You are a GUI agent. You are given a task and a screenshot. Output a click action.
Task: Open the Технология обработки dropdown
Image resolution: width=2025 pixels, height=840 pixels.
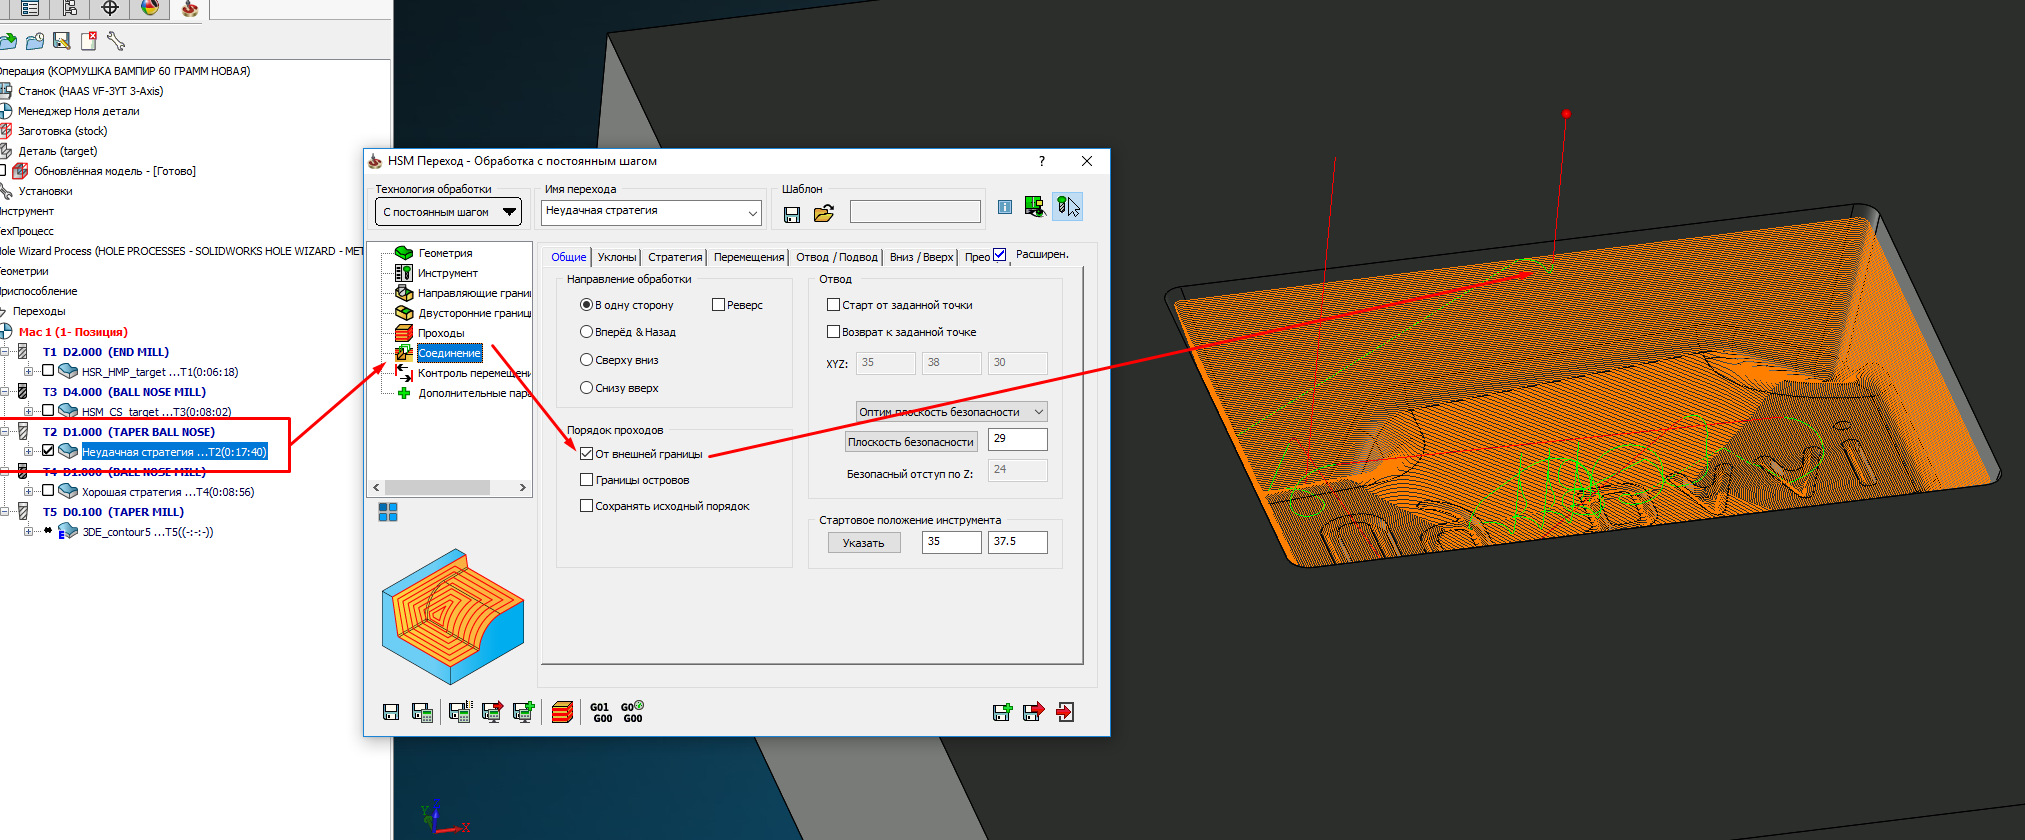point(448,212)
